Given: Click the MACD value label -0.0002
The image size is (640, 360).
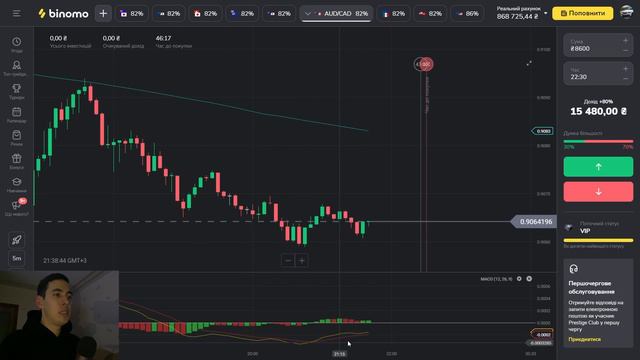Looking at the screenshot, I should point(542,334).
